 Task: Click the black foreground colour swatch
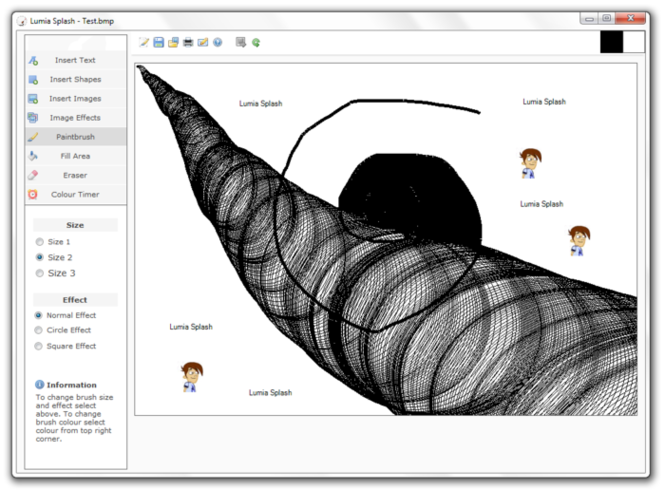[611, 42]
